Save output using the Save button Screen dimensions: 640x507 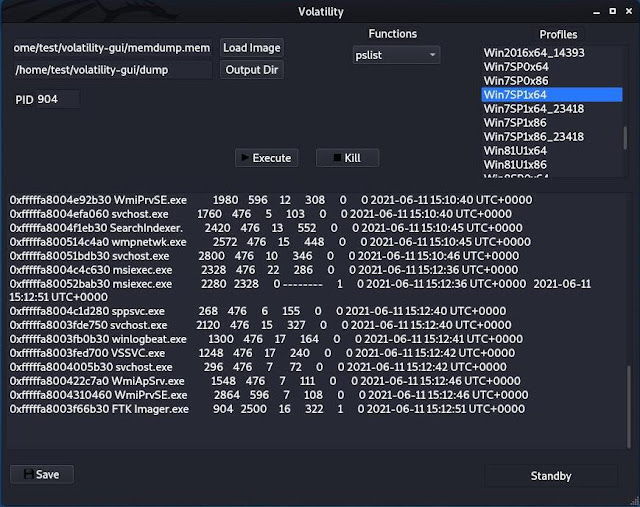(42, 474)
